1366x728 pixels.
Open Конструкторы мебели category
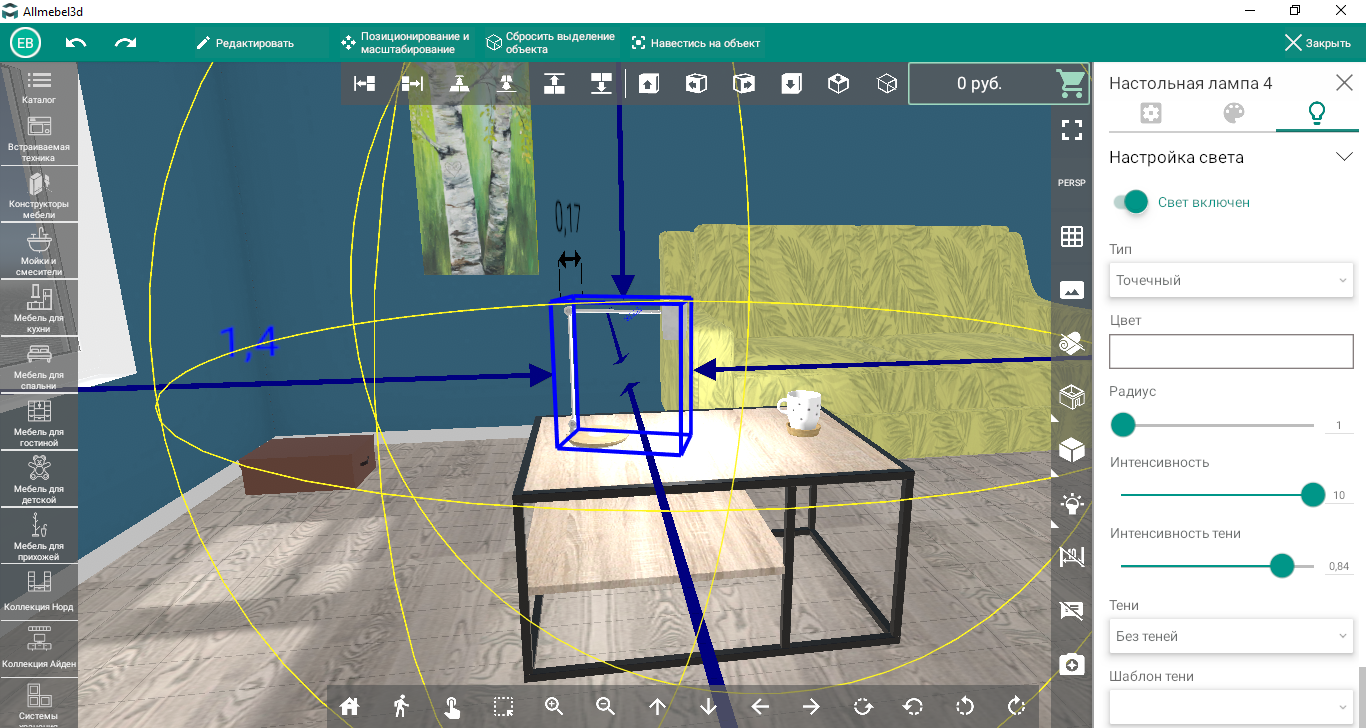40,196
